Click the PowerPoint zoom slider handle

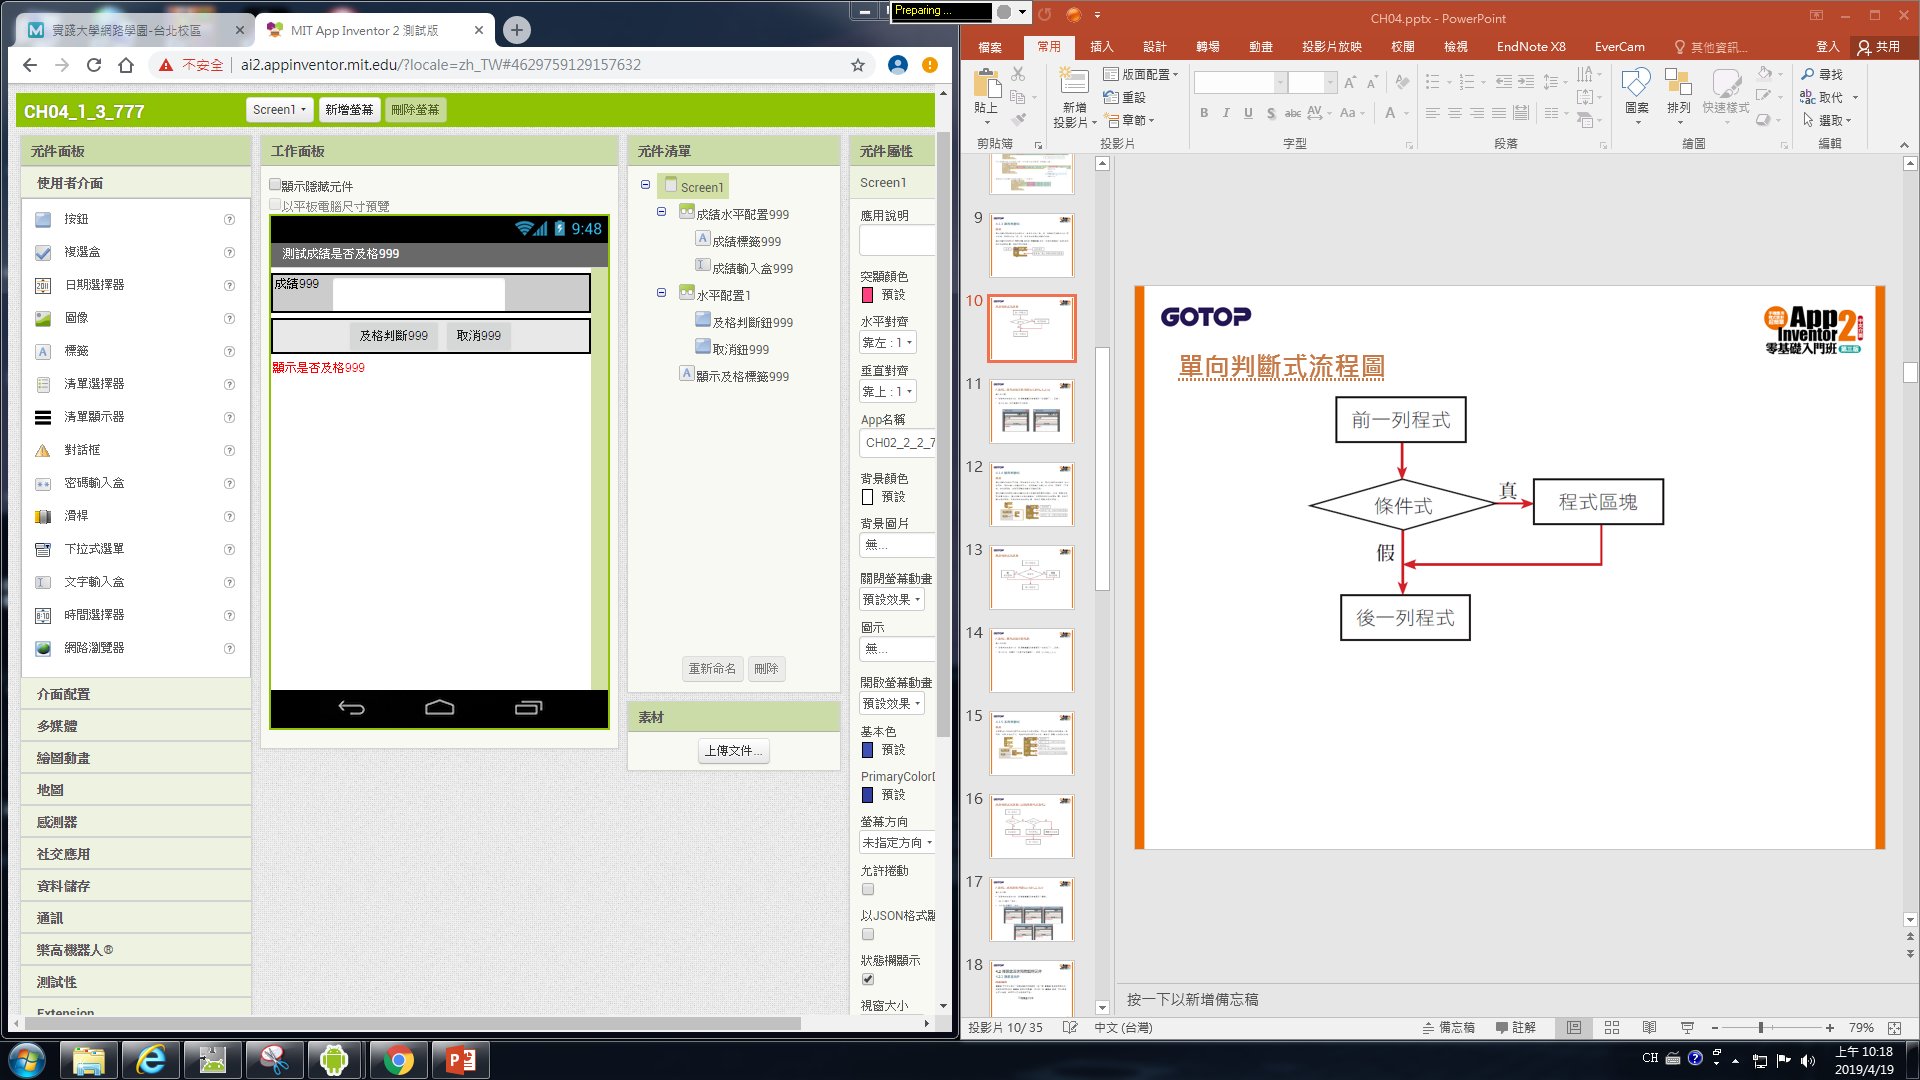(x=1761, y=1028)
